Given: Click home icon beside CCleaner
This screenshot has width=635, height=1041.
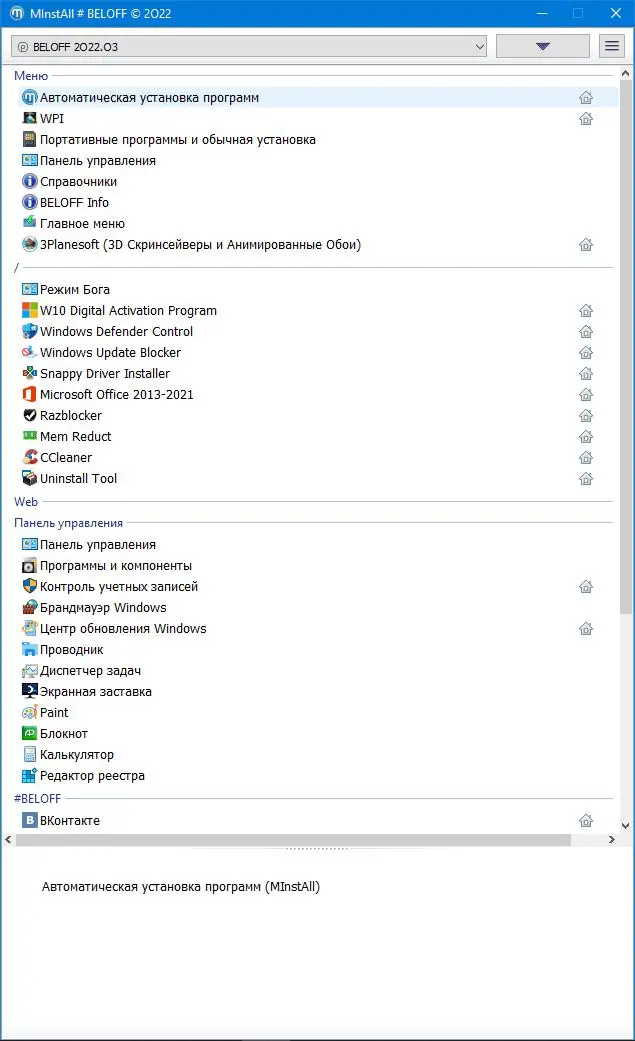Looking at the screenshot, I should [586, 457].
